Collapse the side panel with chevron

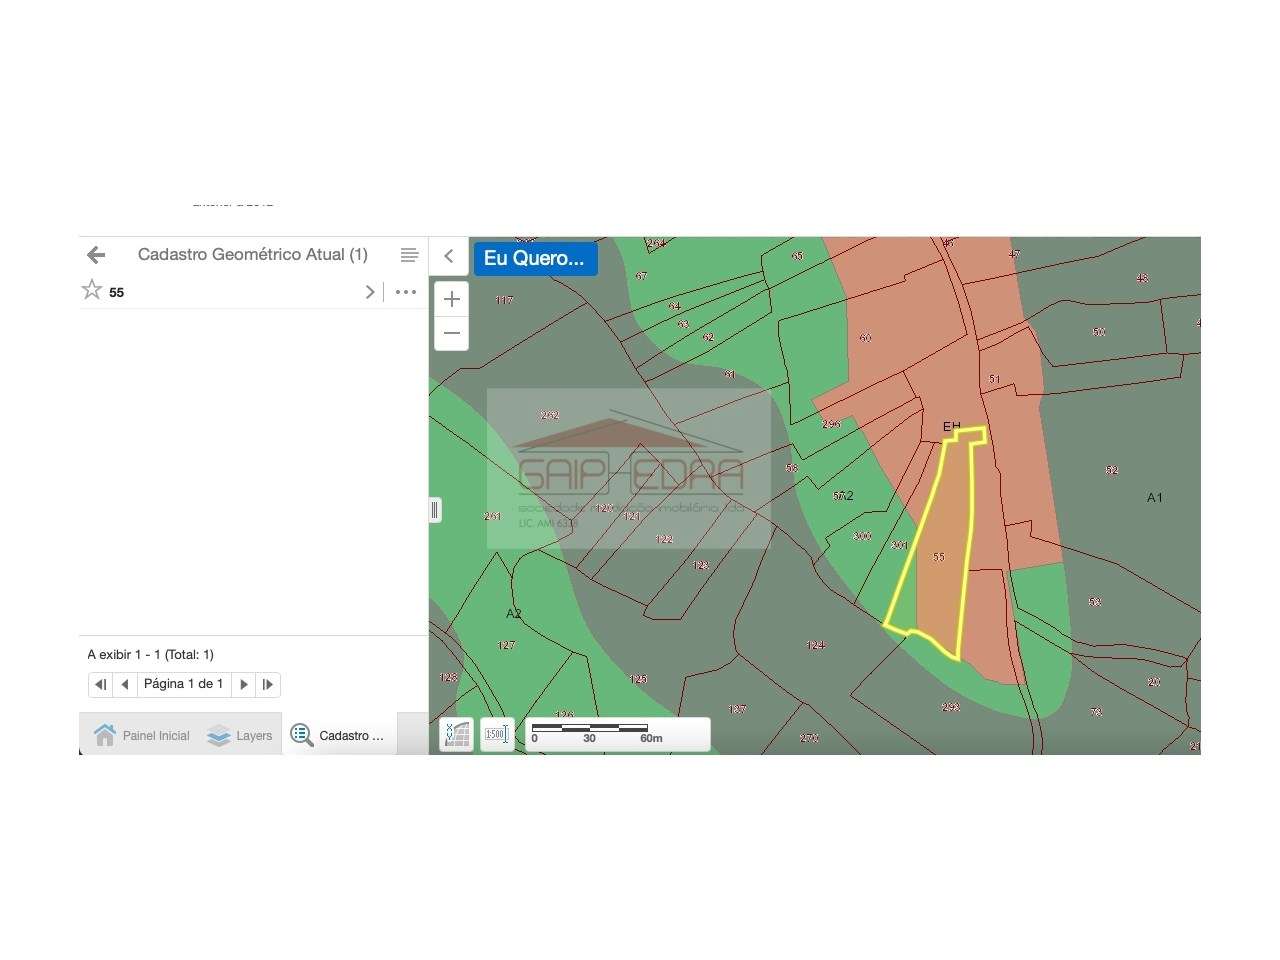pos(449,256)
